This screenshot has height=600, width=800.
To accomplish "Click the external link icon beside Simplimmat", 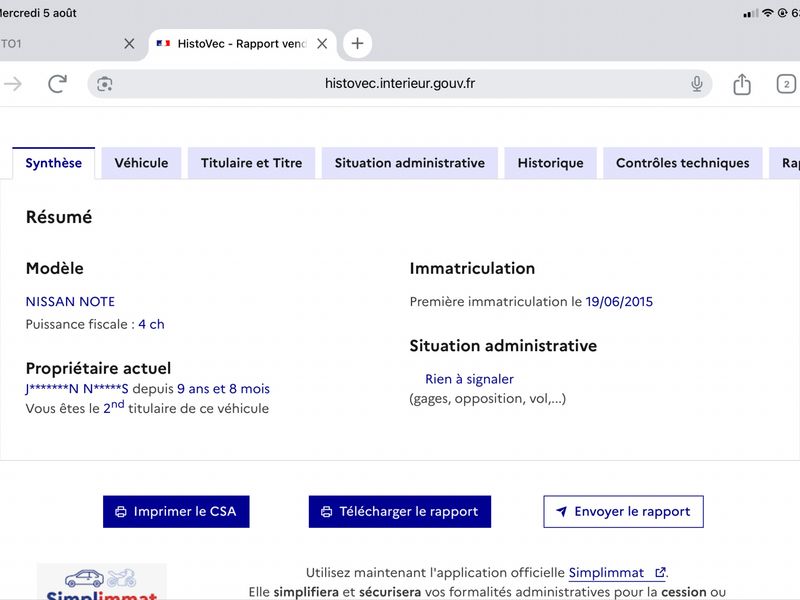I will pos(660,573).
